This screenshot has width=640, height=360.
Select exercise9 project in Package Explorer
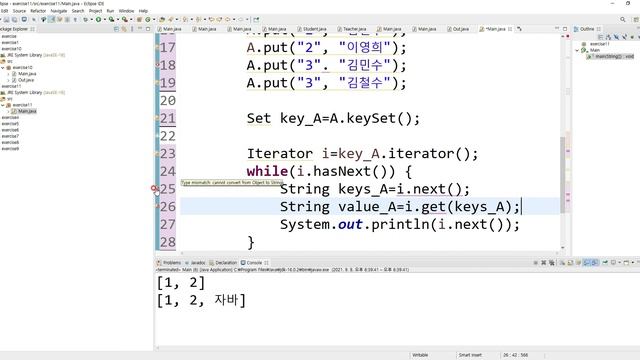10,149
